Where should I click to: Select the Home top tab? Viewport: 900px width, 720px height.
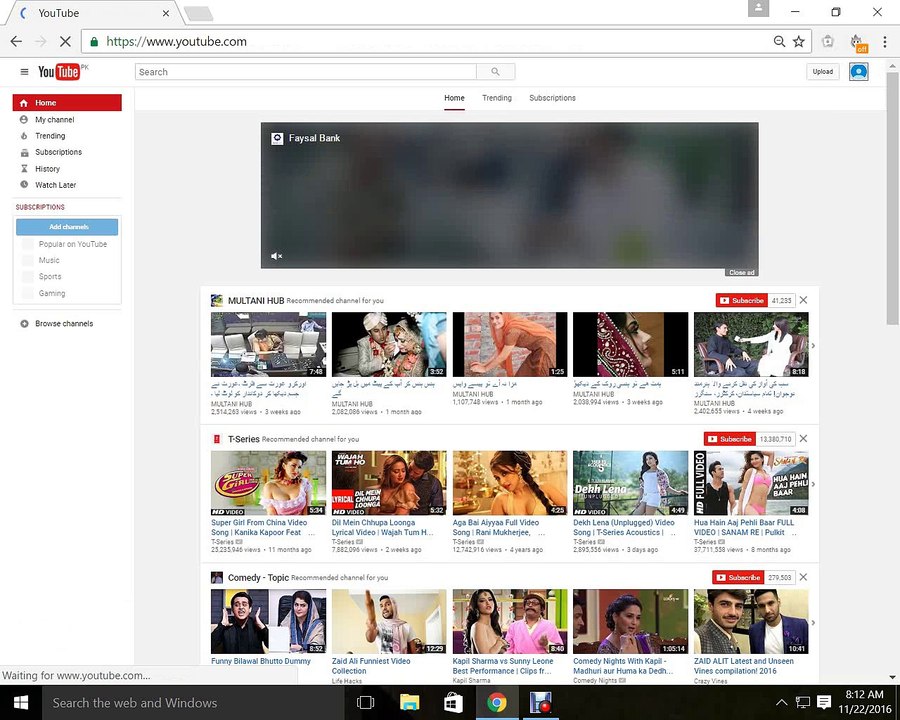click(454, 98)
